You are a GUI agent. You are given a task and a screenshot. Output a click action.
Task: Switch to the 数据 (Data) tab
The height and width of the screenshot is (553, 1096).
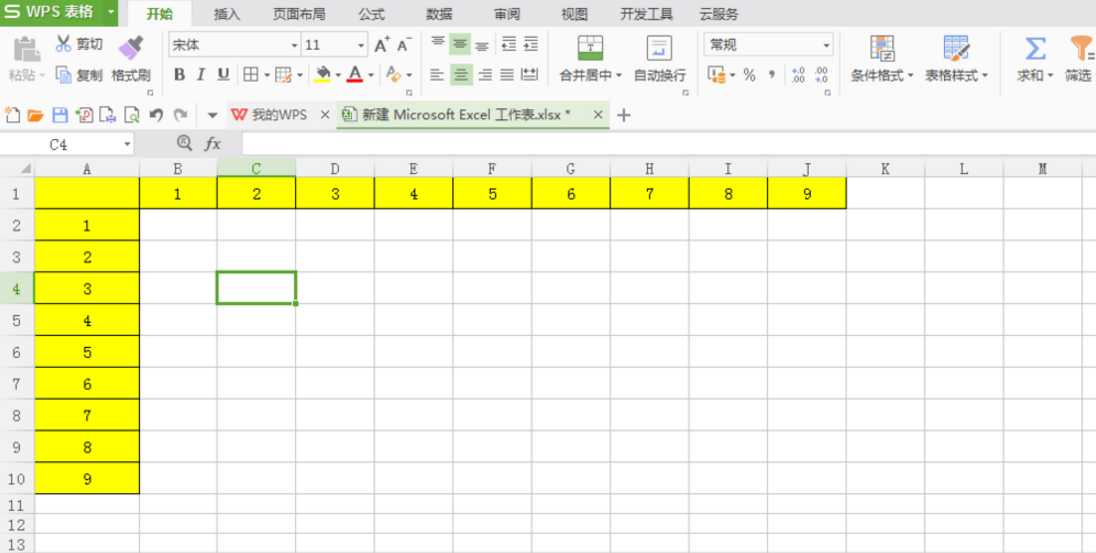439,14
